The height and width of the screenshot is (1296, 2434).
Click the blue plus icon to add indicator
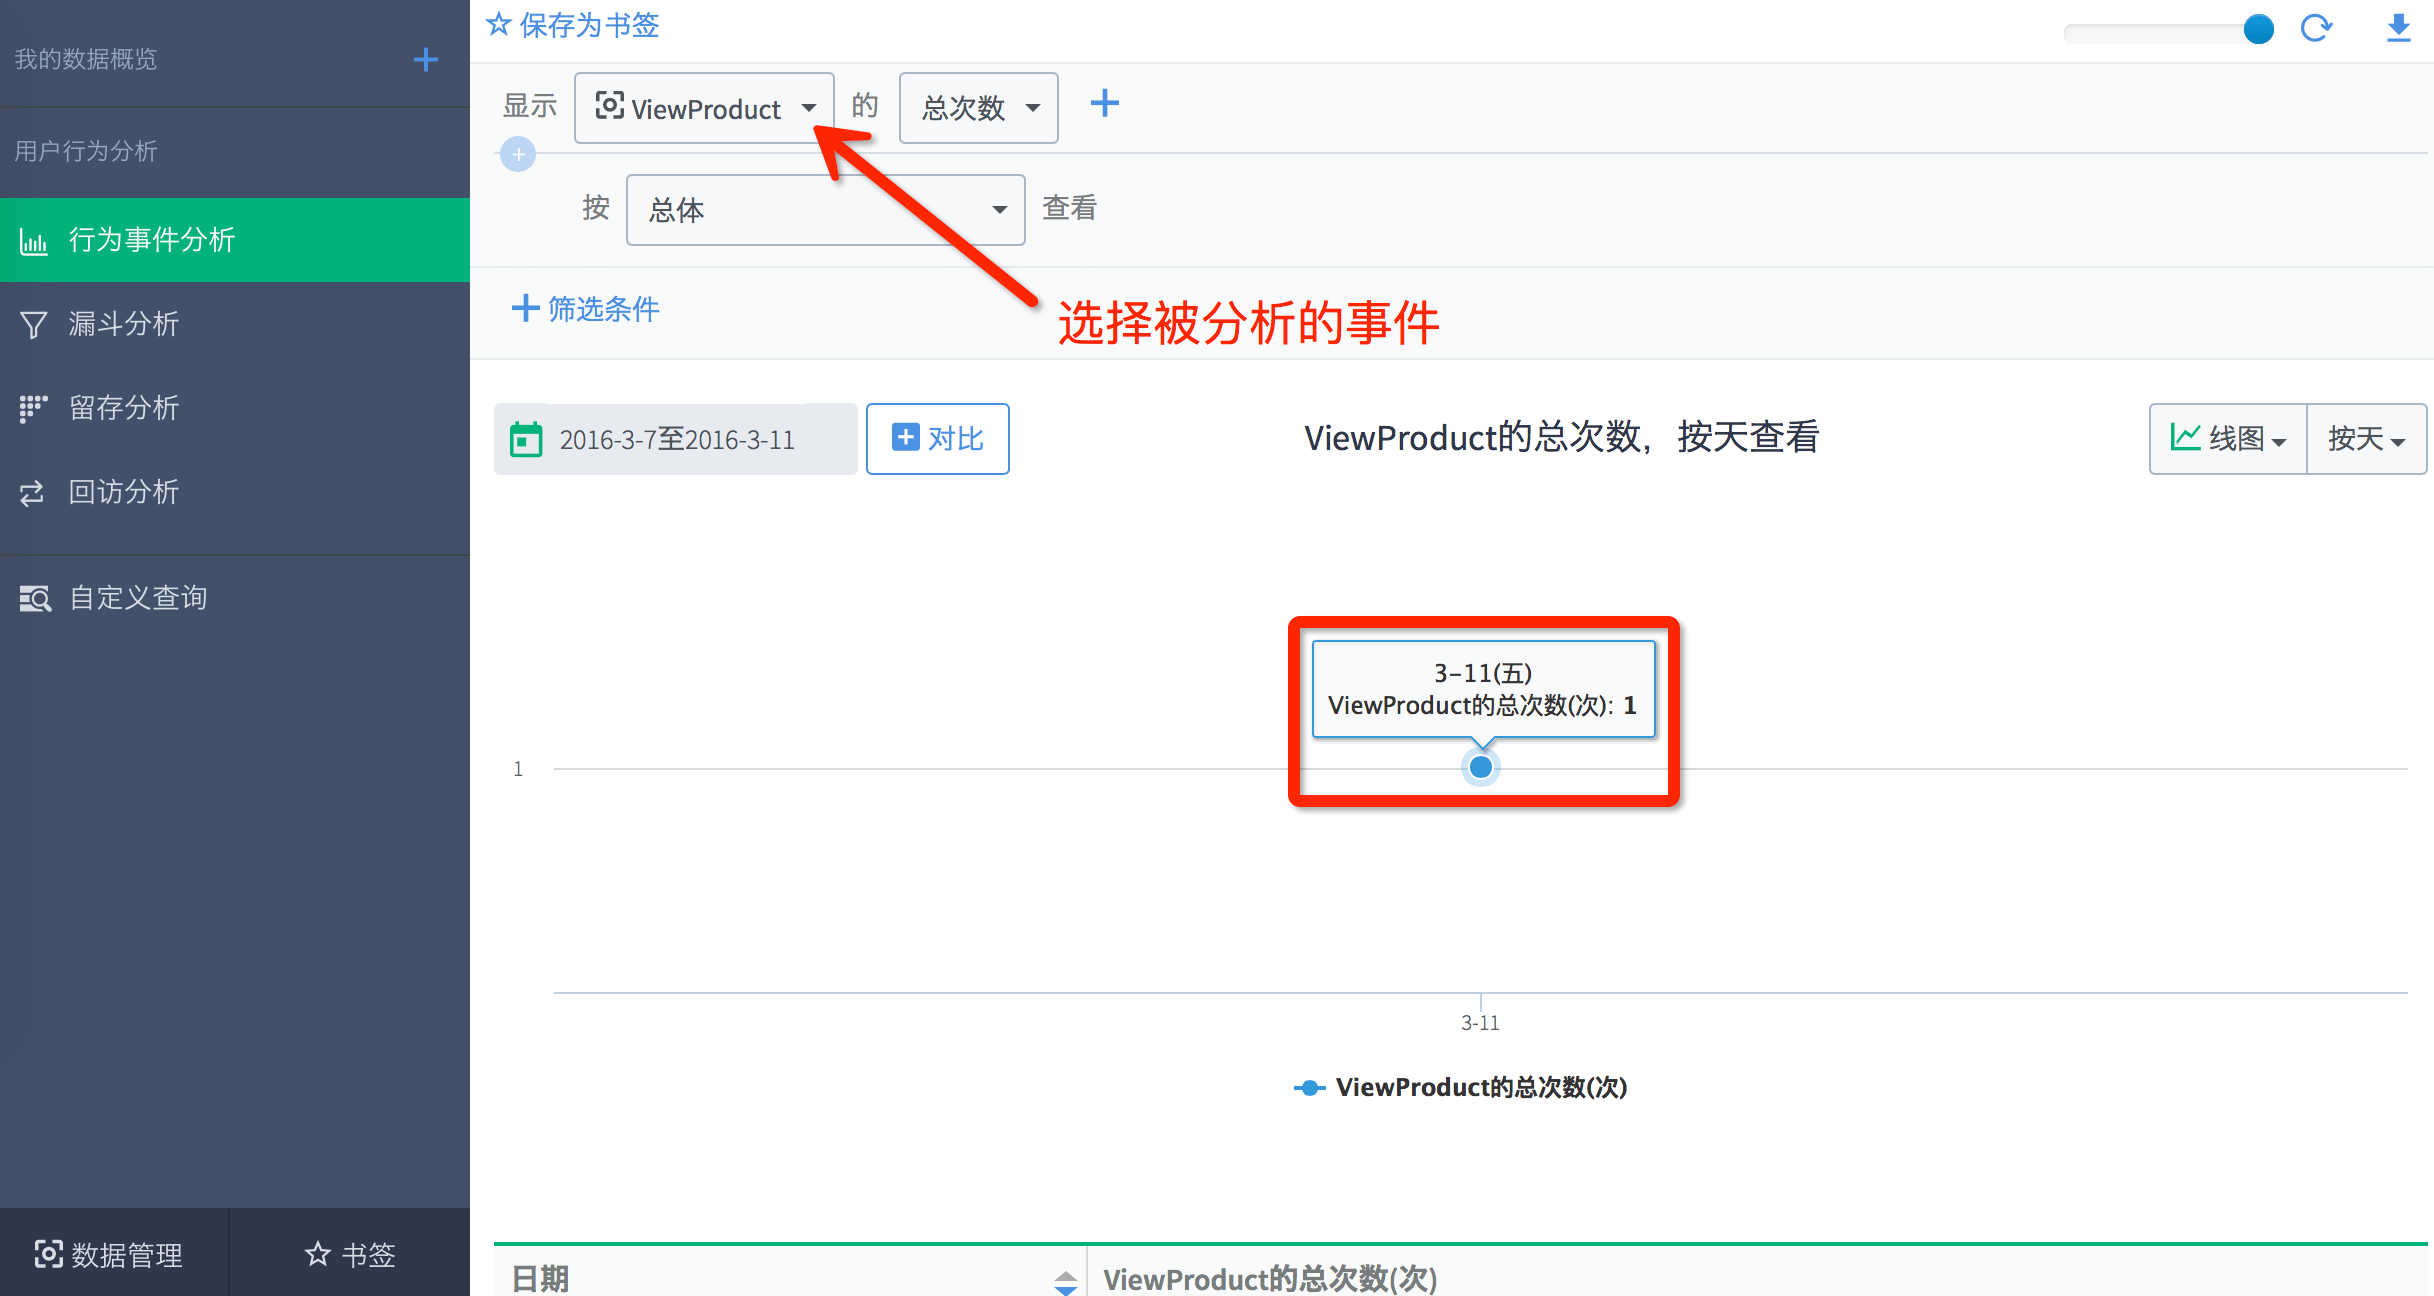point(1104,103)
